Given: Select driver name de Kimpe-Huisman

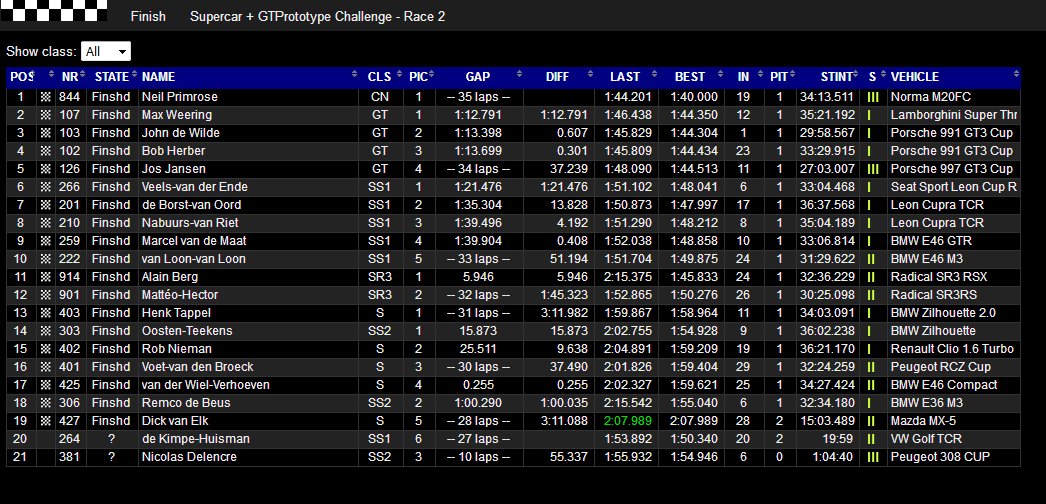Looking at the screenshot, I should click(x=195, y=439).
